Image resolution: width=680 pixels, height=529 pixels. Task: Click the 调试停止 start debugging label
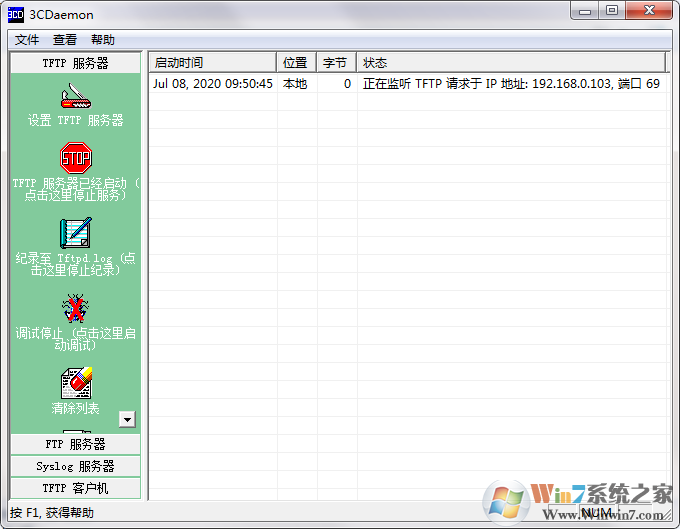pos(76,339)
